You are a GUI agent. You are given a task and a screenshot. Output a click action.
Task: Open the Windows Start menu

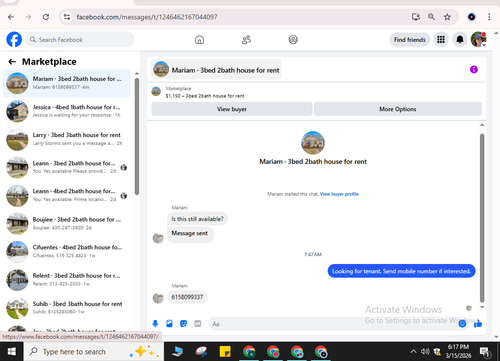pos(12,351)
